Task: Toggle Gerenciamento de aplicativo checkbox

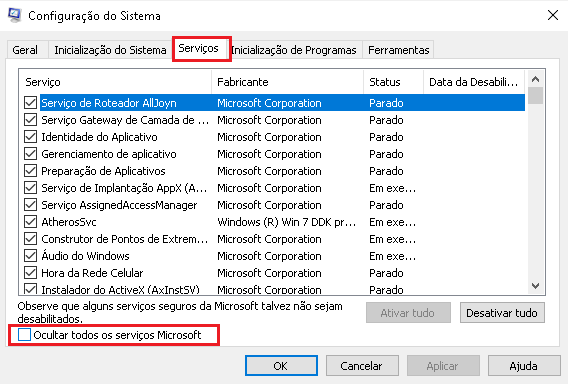Action: 30,154
